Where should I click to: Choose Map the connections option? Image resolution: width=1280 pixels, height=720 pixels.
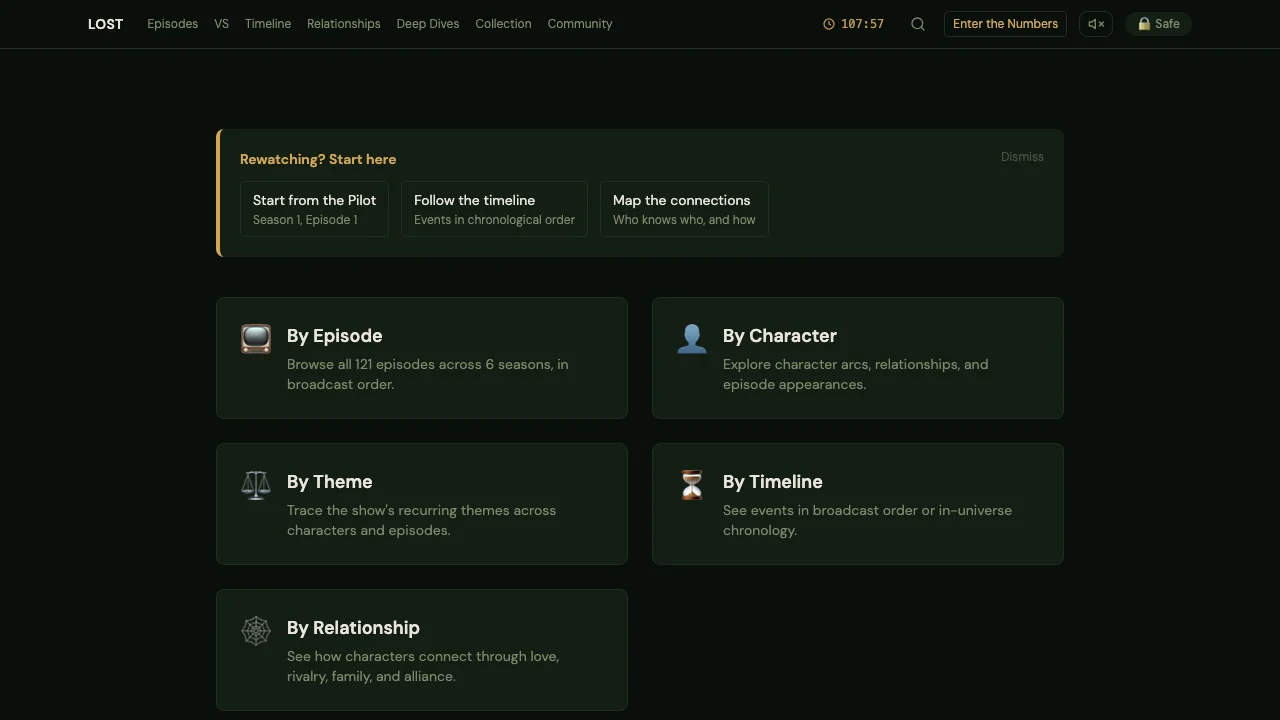(x=684, y=209)
